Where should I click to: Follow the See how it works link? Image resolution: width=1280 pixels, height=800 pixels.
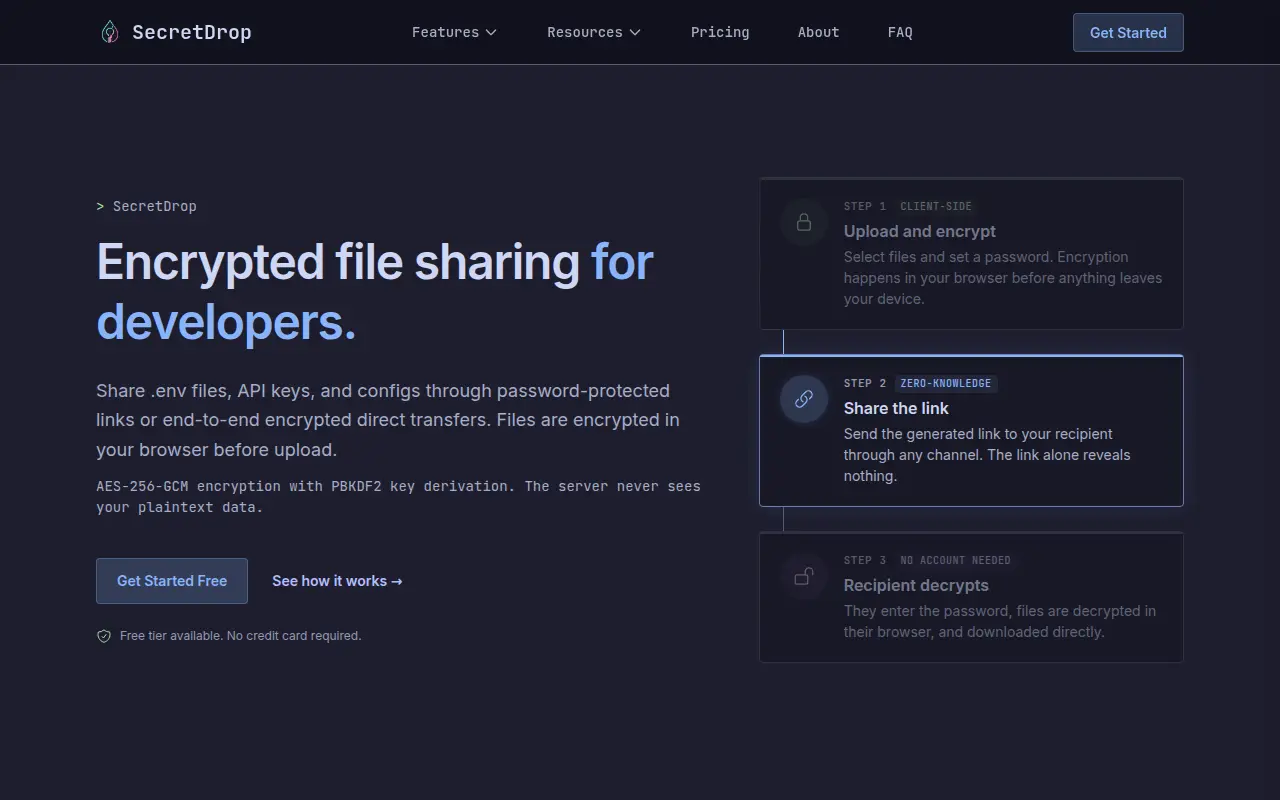[337, 581]
